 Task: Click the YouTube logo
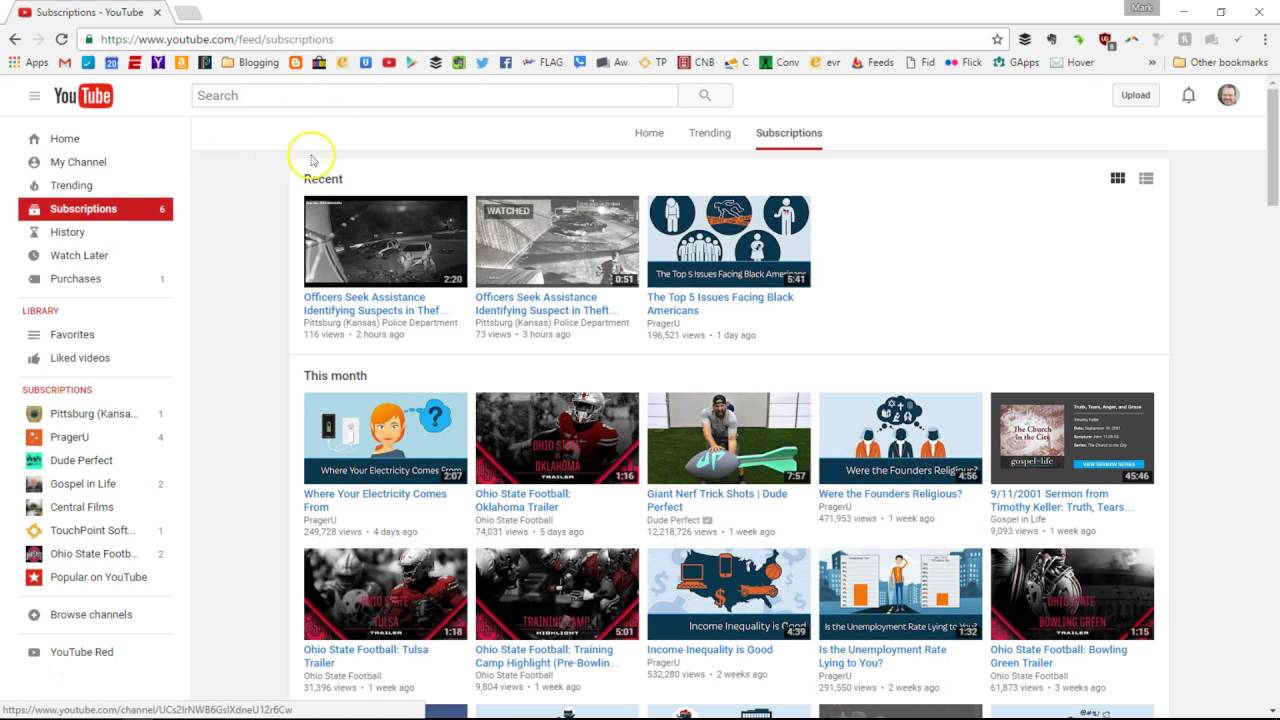tap(83, 96)
